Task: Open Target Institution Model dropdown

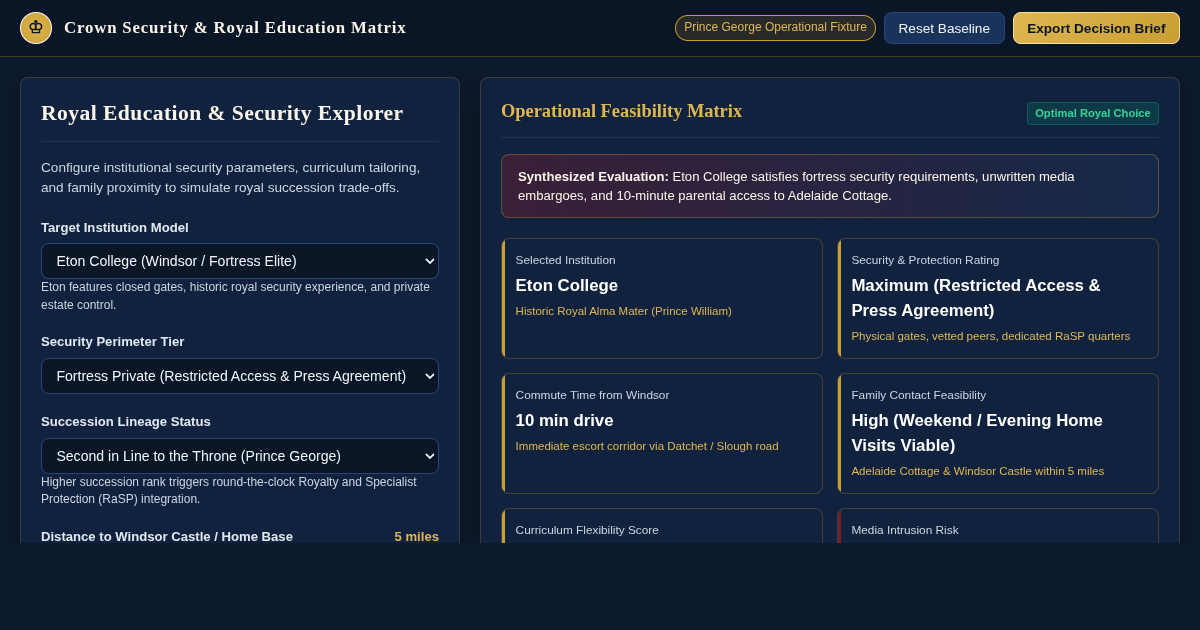Action: 240,261
